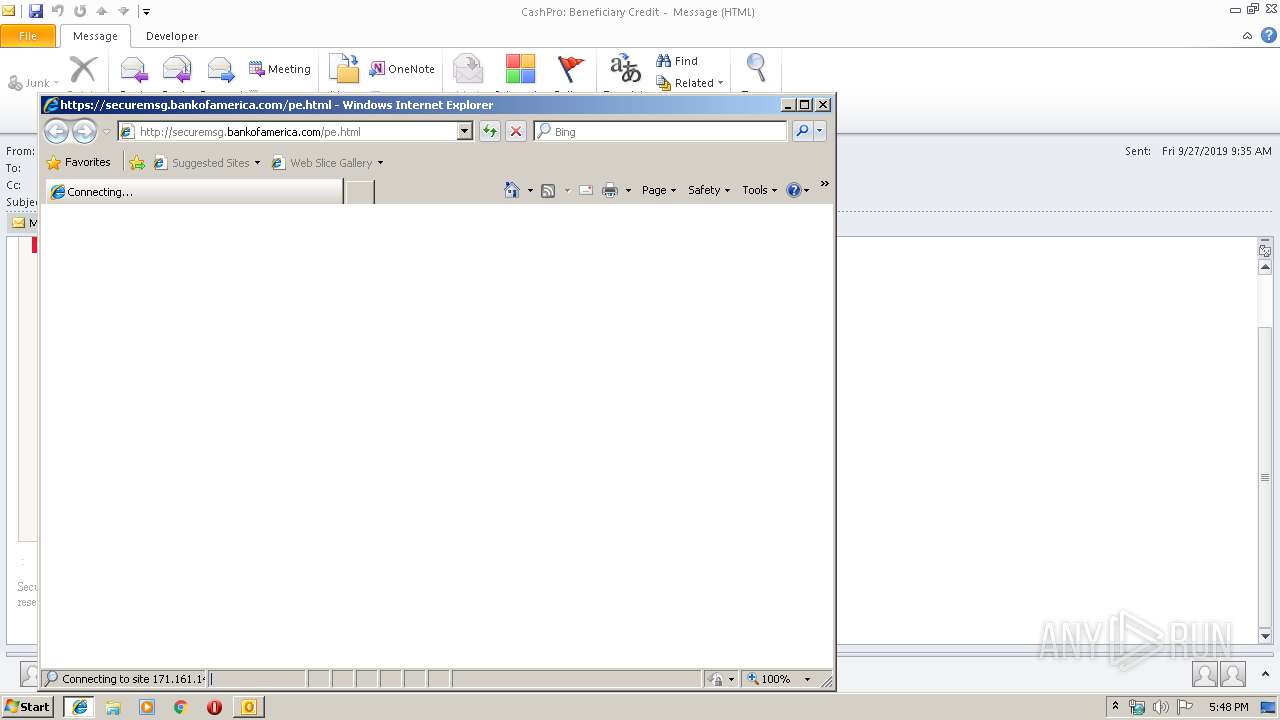Stop loading the page in IE
The image size is (1280, 720).
pyautogui.click(x=516, y=131)
